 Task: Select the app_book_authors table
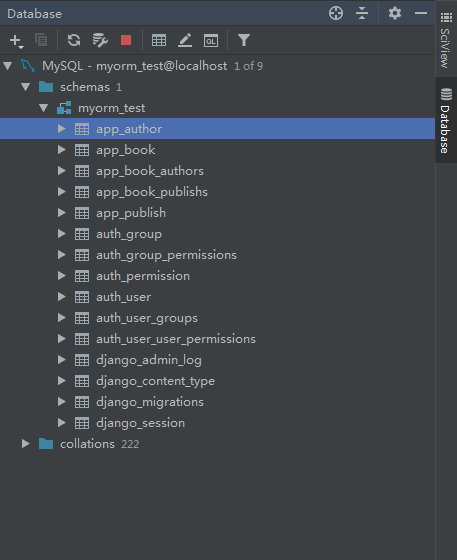coord(150,171)
